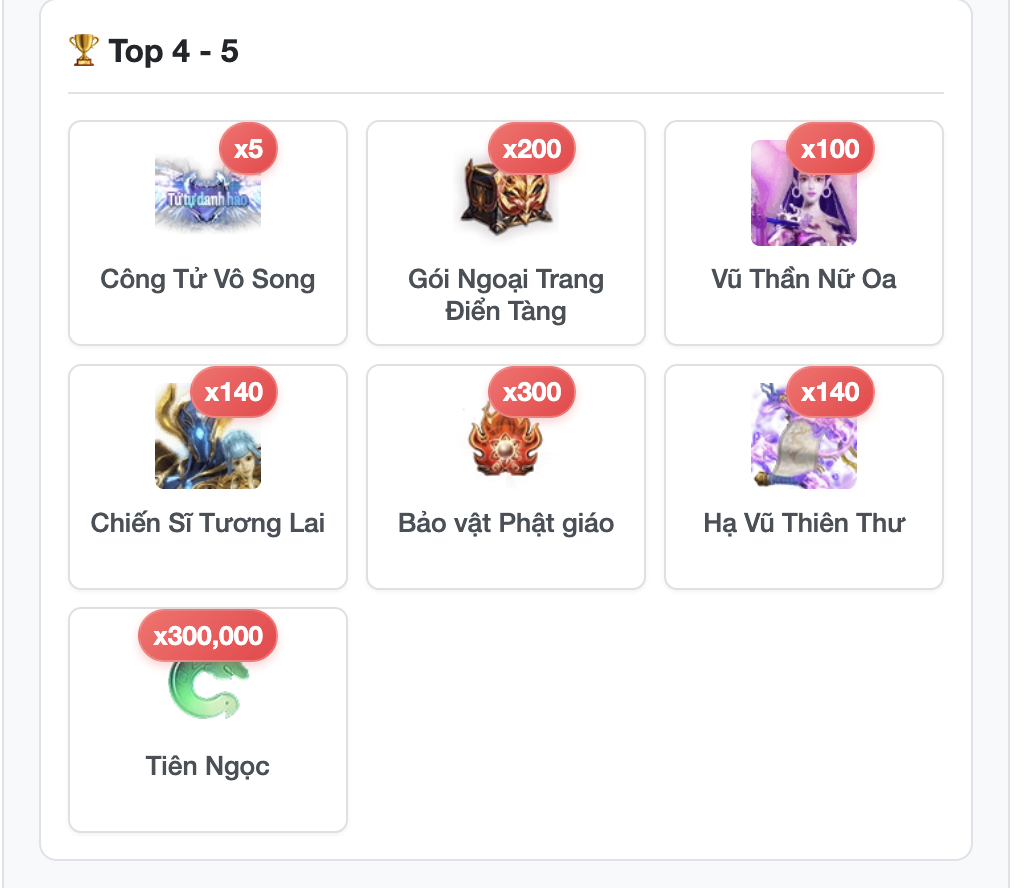Click the Hạ Vũ Thiên Thư scroll icon
The height and width of the screenshot is (888, 1028).
804,436
